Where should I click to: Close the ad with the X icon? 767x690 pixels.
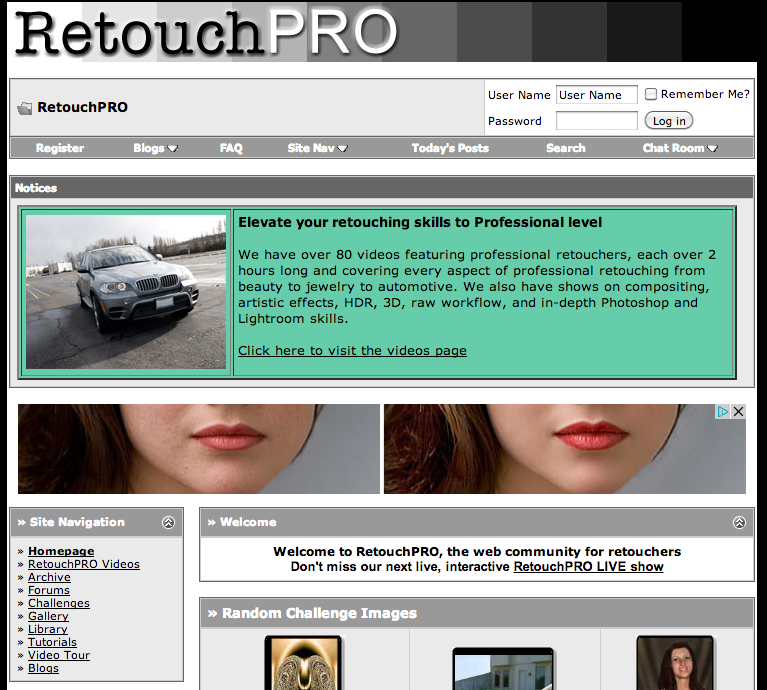[x=738, y=412]
